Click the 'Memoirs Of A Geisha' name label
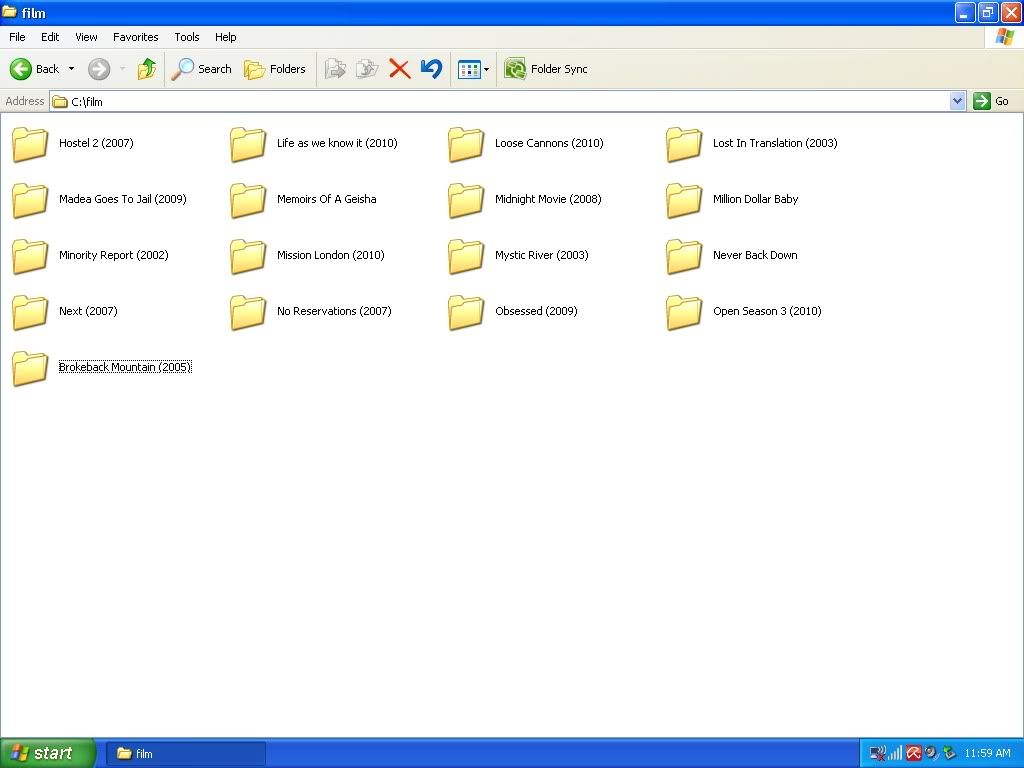This screenshot has height=768, width=1024. (x=327, y=199)
